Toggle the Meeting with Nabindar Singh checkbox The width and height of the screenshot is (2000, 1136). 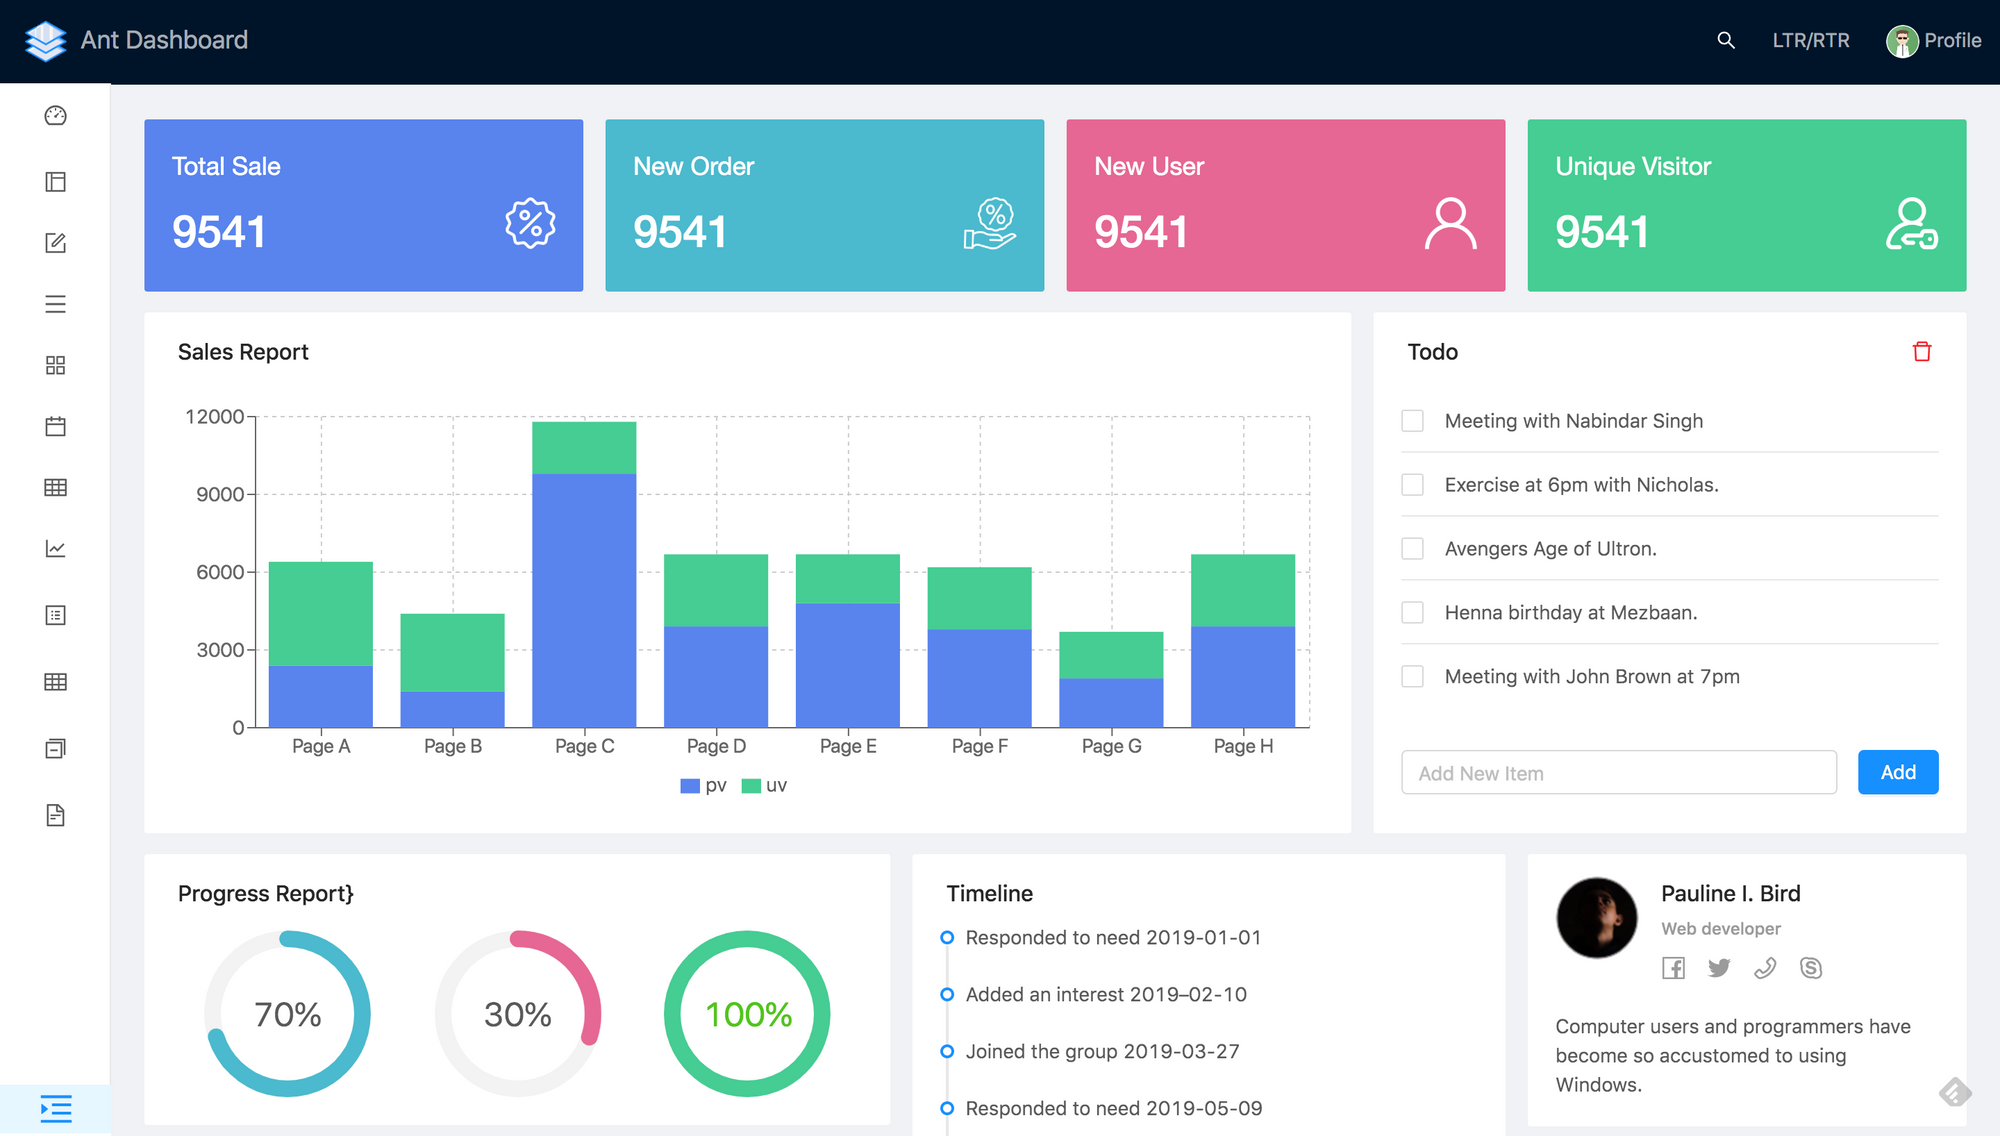(x=1412, y=420)
